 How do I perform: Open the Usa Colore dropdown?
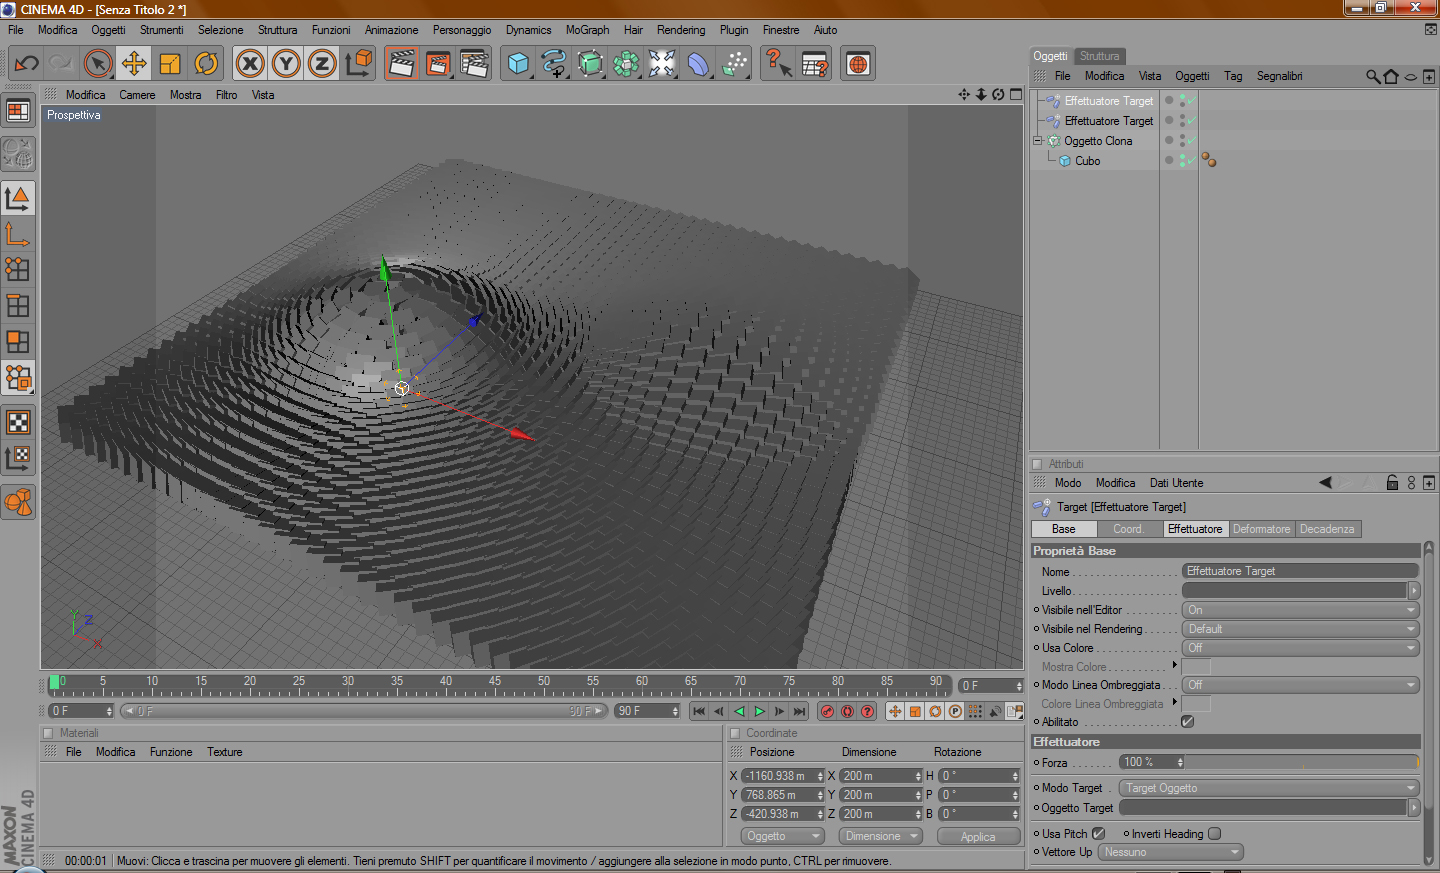[1300, 648]
